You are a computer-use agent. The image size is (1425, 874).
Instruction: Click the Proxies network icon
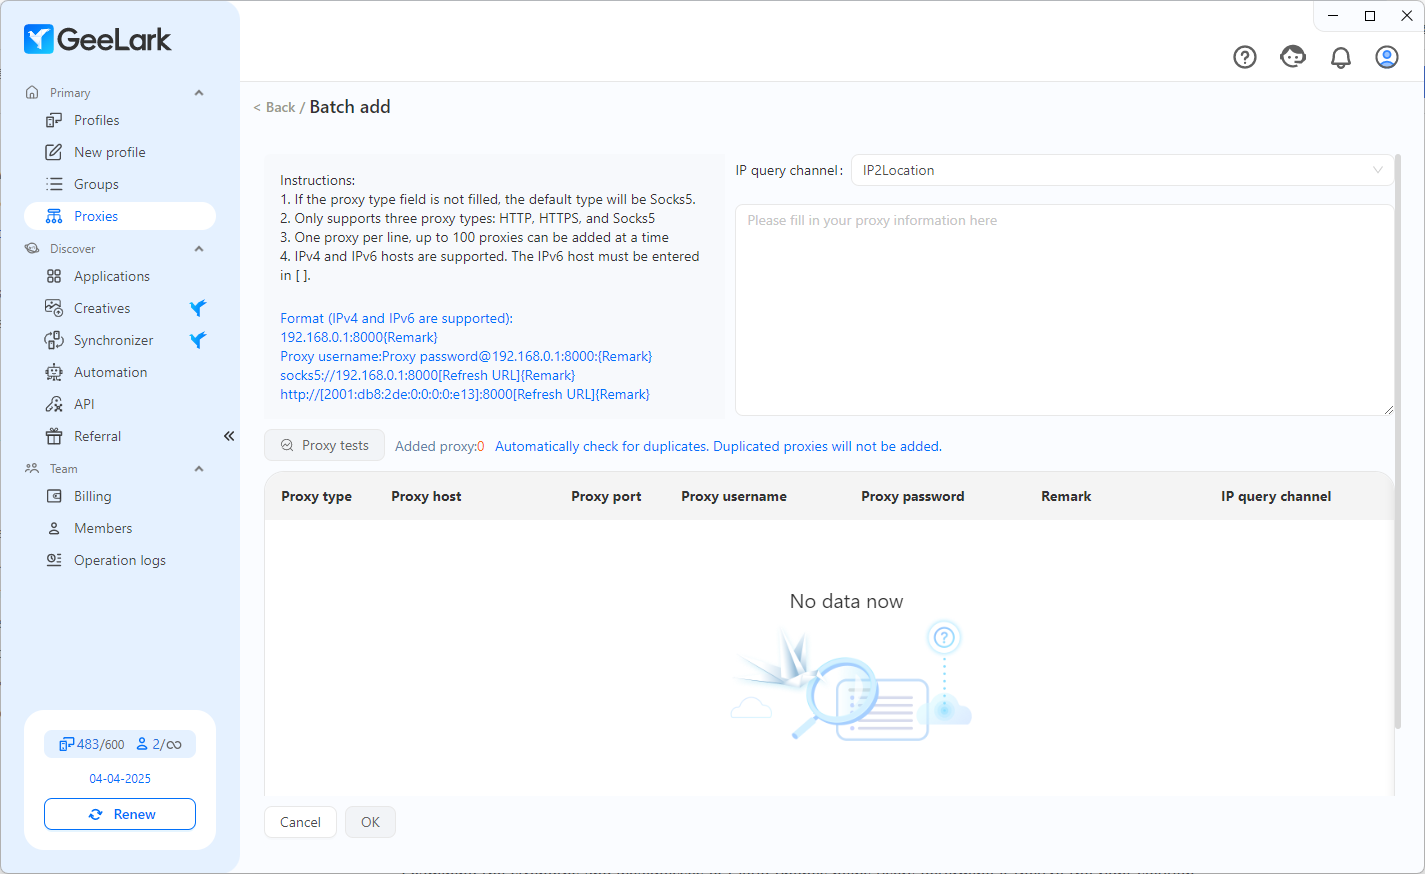pos(54,216)
